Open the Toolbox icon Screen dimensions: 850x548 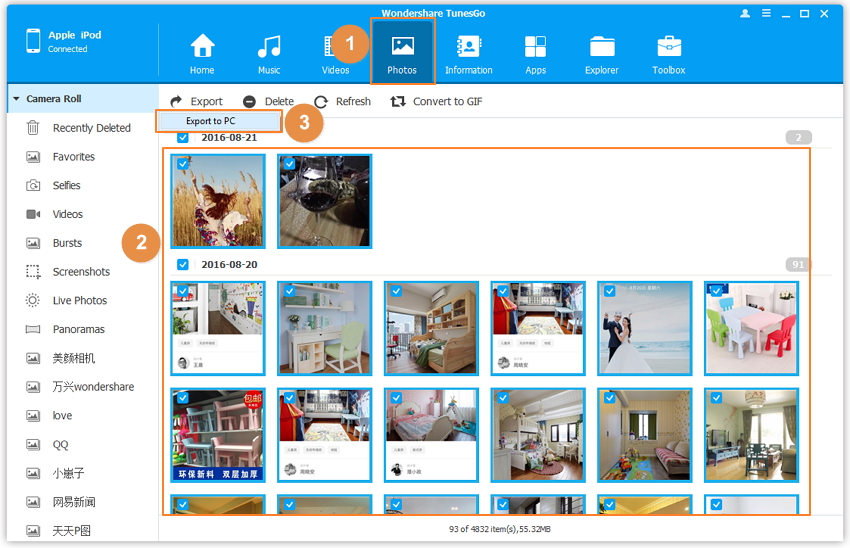pos(669,47)
